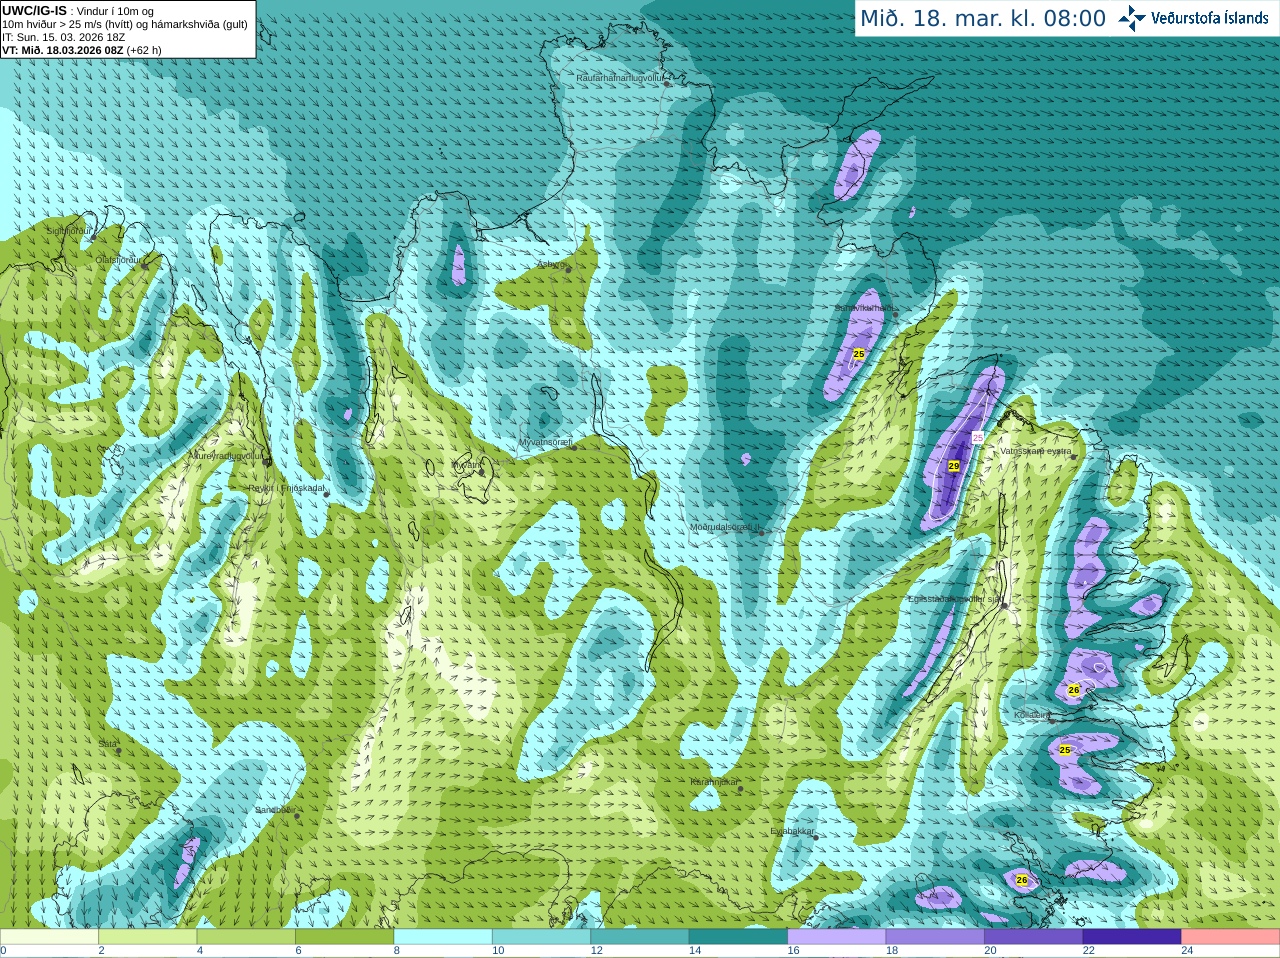
Task: Click the 0–2 m/s pale yellow legend swatch
Action: pyautogui.click(x=49, y=937)
